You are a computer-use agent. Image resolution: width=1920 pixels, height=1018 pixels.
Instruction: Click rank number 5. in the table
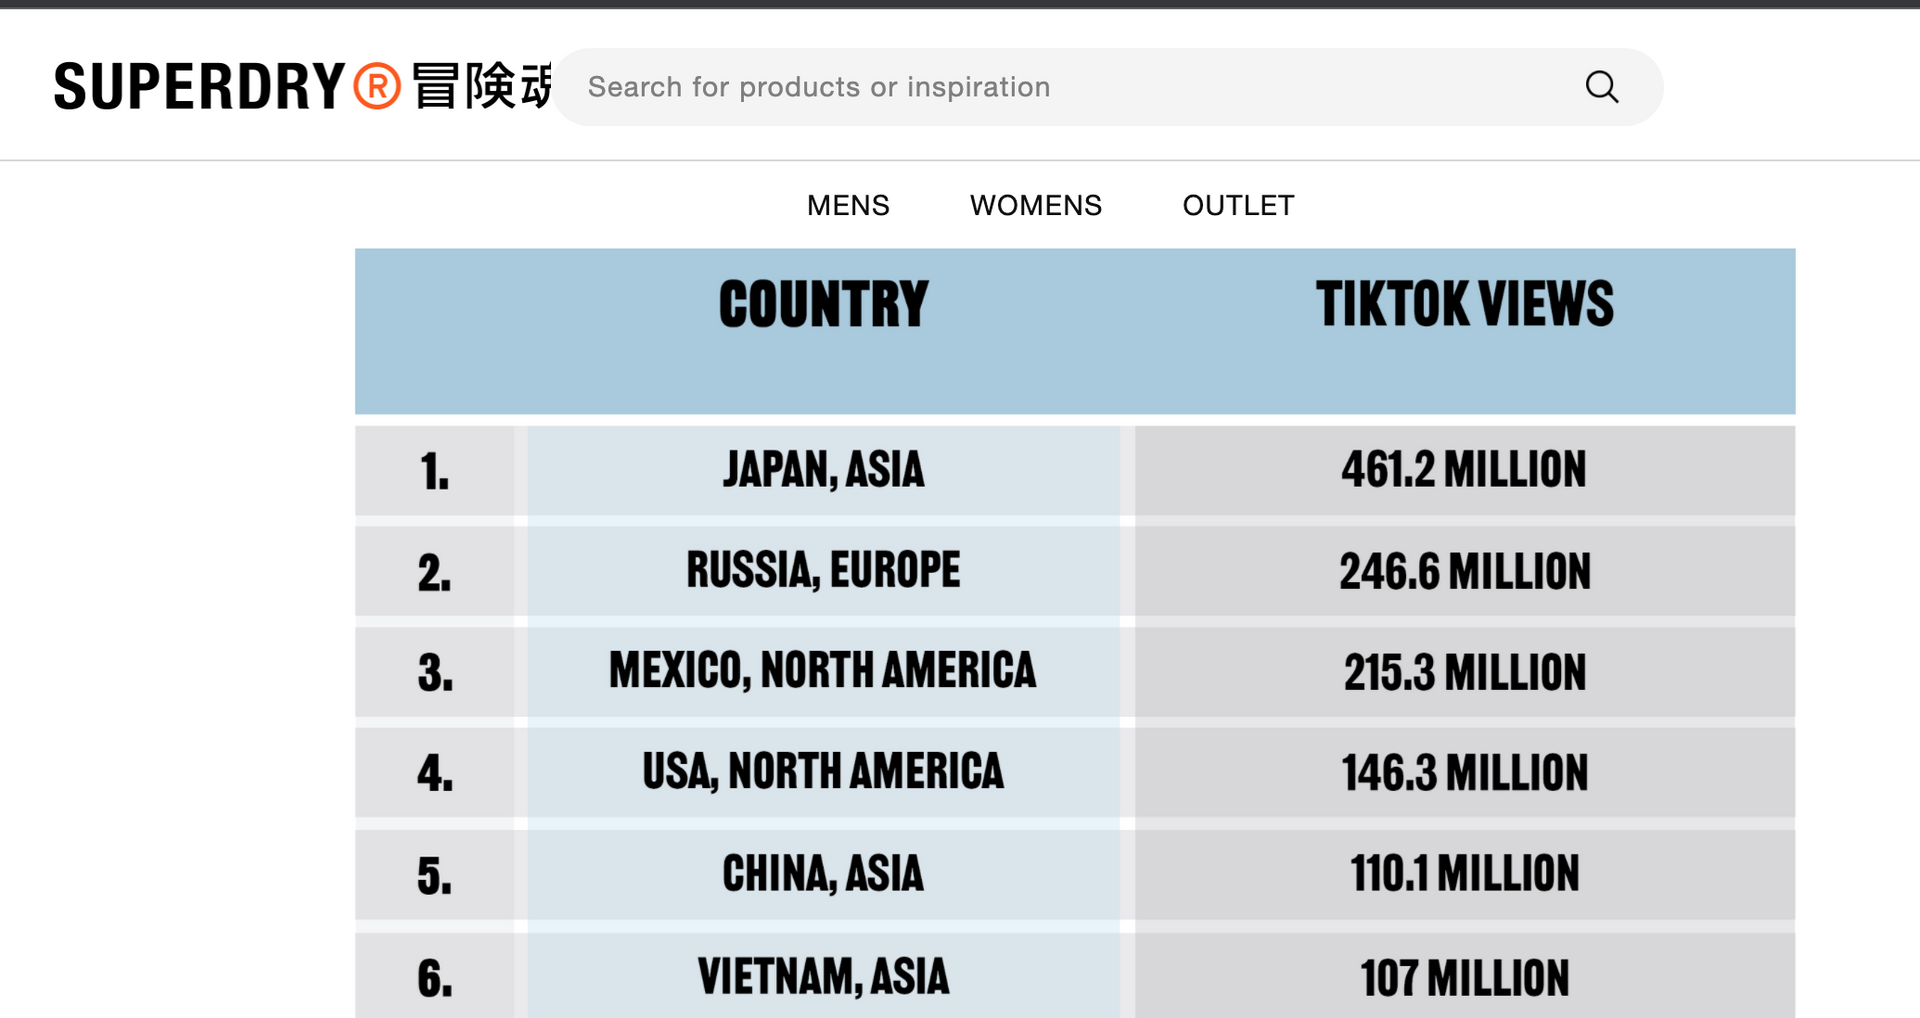point(435,876)
